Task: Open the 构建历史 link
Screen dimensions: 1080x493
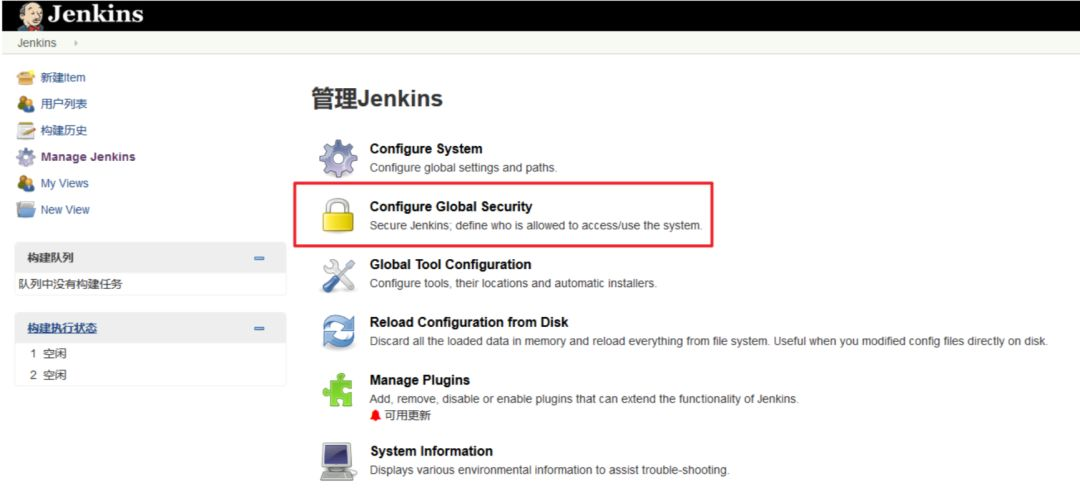Action: tap(63, 130)
